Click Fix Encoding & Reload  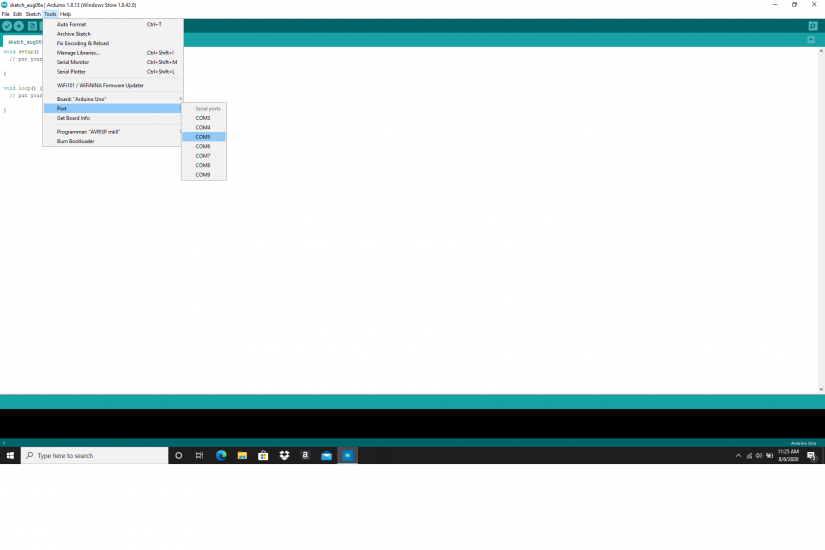coord(113,43)
